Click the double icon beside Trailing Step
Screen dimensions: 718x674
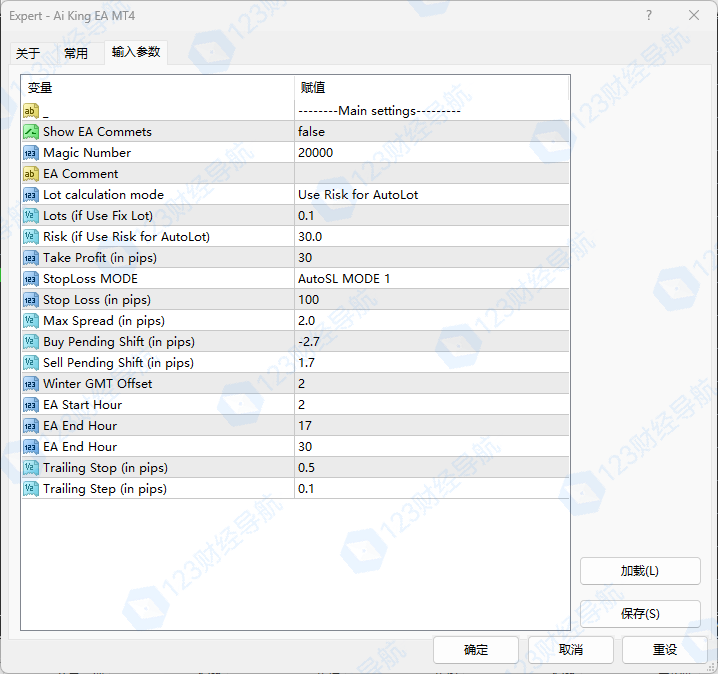(31, 489)
